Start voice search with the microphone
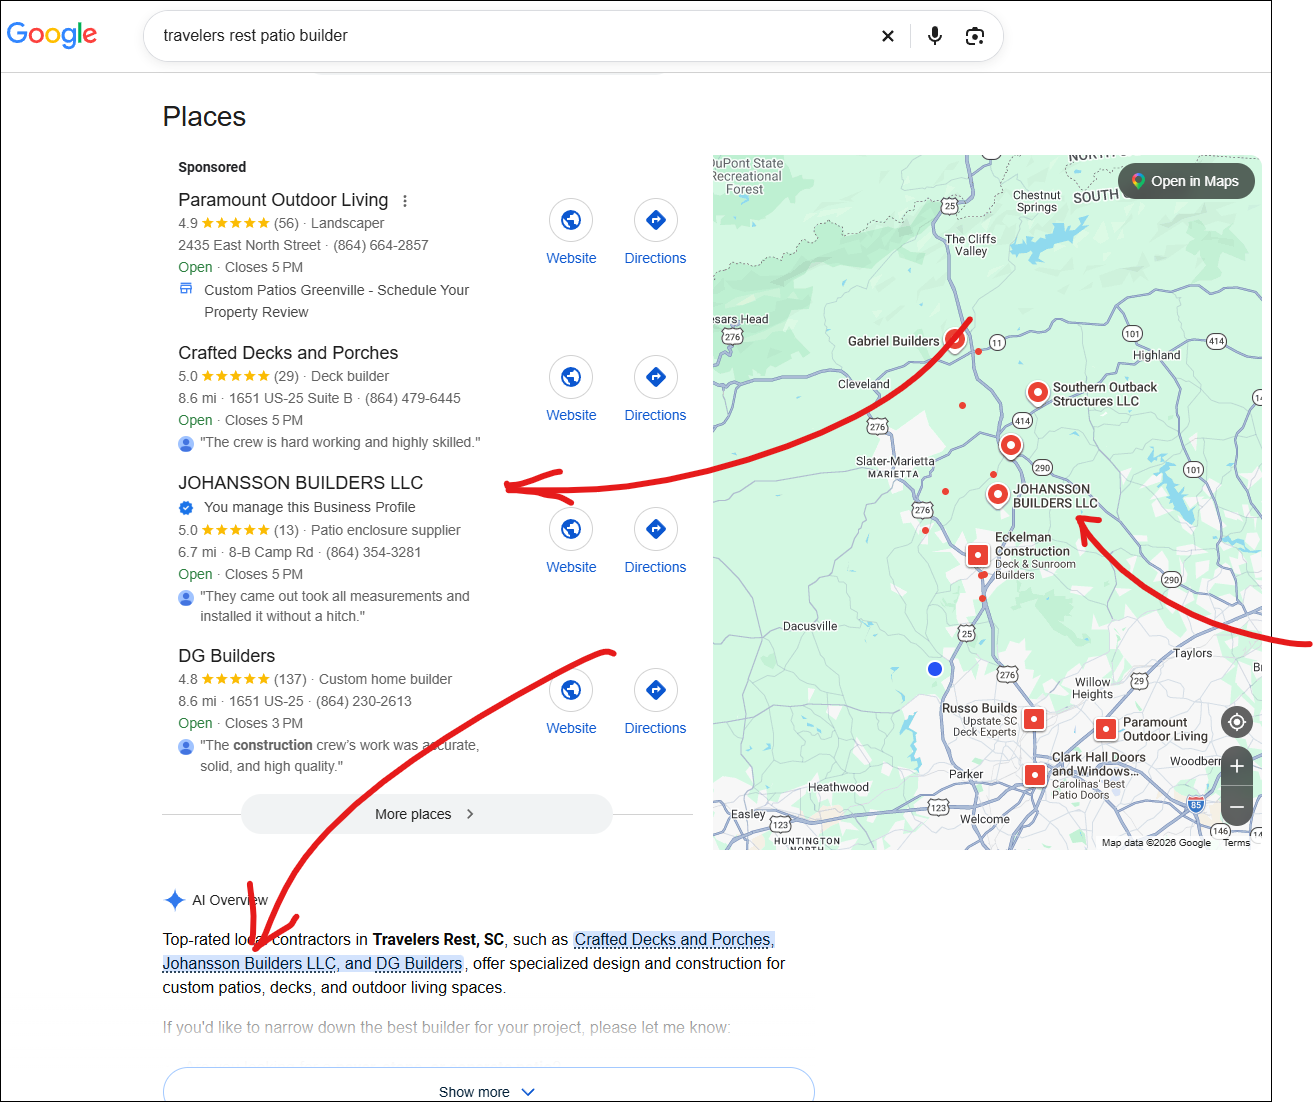The width and height of the screenshot is (1313, 1102). (x=934, y=36)
